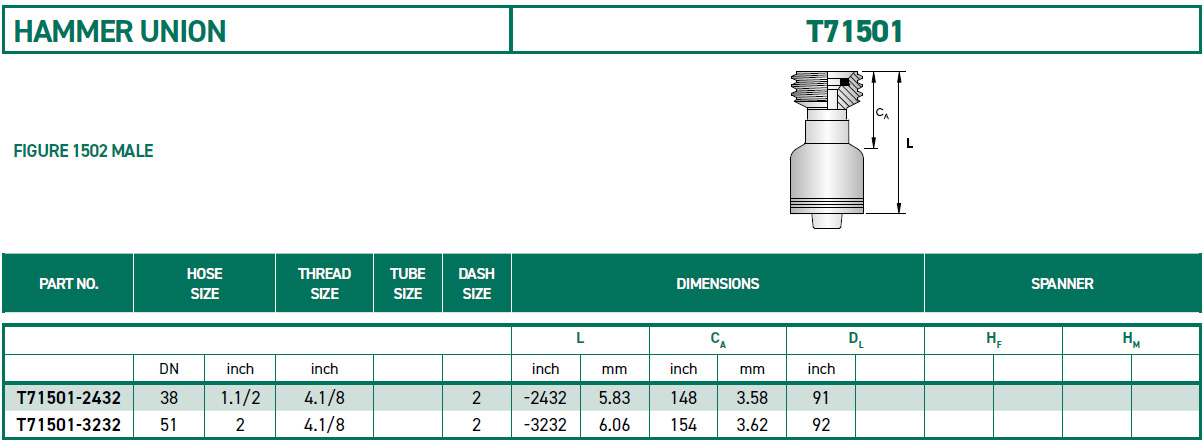Click L value 6.06 mm

614,425
